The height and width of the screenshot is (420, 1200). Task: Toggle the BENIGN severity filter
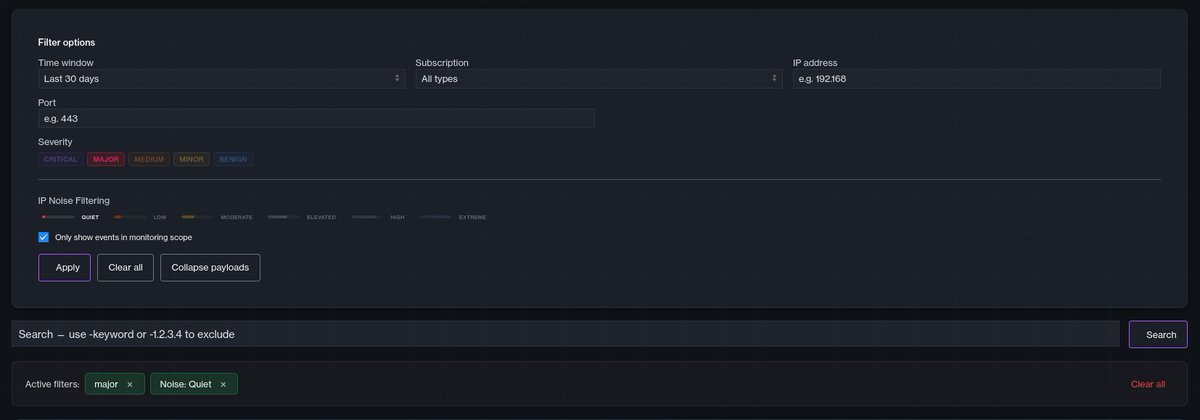[233, 159]
